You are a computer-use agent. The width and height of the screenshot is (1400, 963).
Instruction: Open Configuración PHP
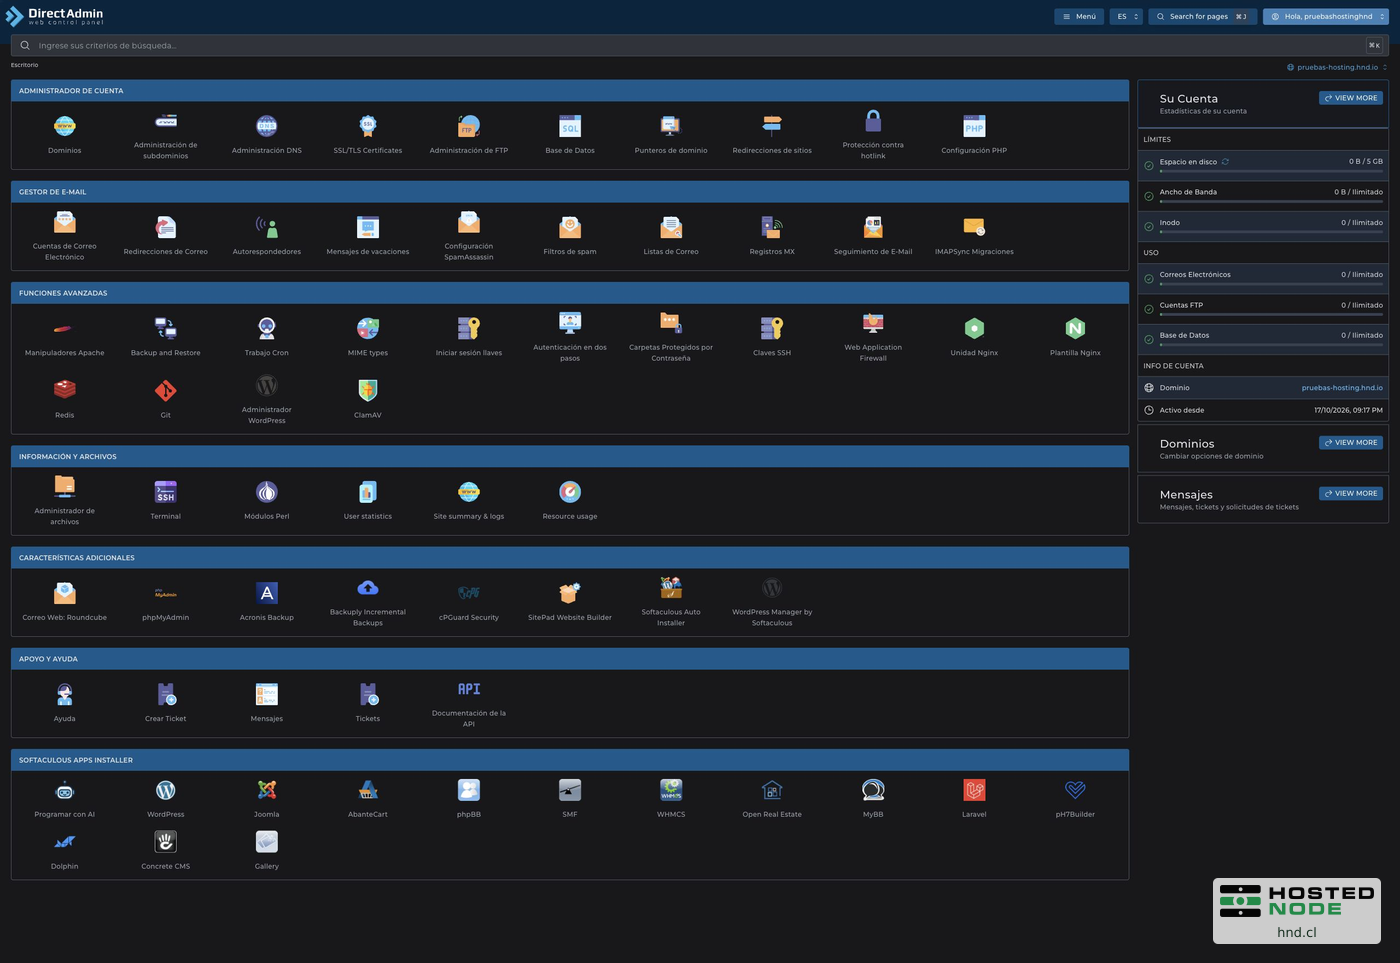click(x=974, y=126)
